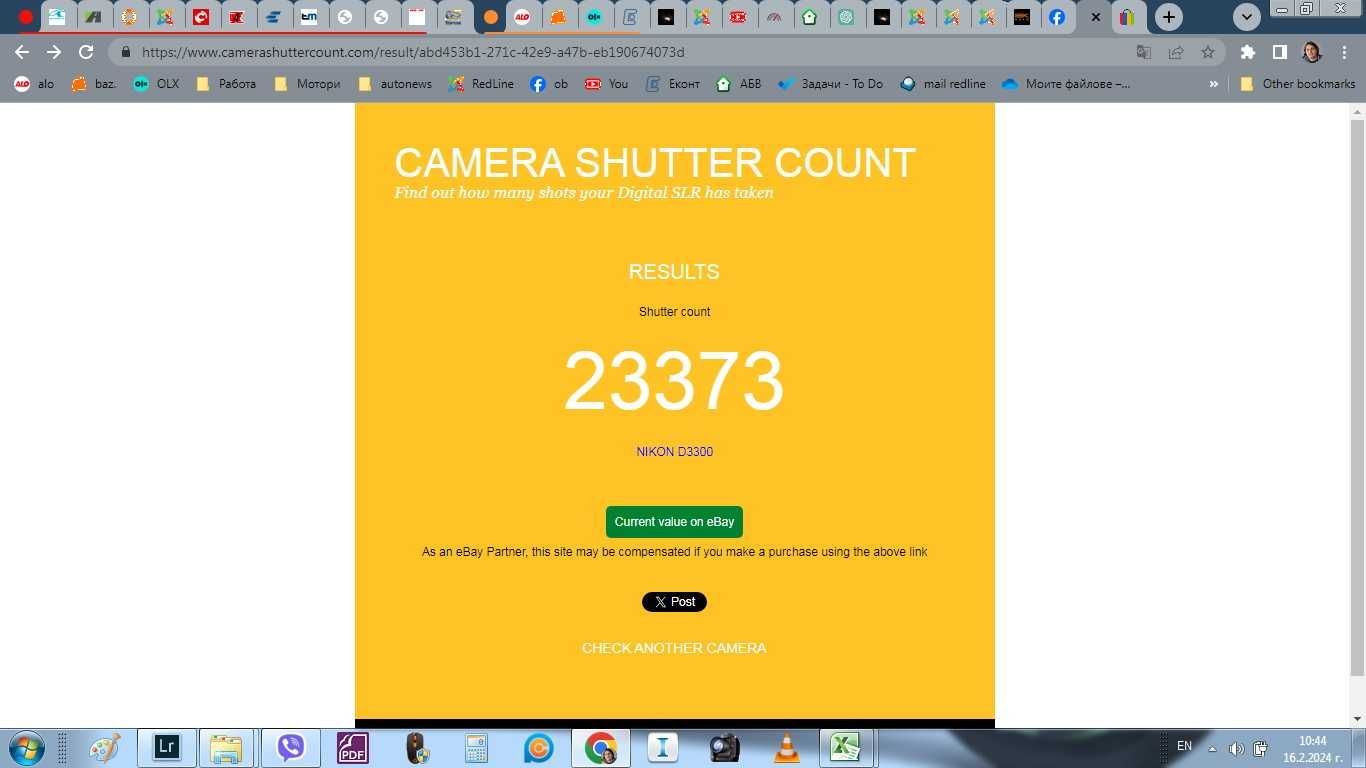Screen dimensions: 1366x768
Task: Open the Мотори bookmarks folder
Action: click(307, 84)
